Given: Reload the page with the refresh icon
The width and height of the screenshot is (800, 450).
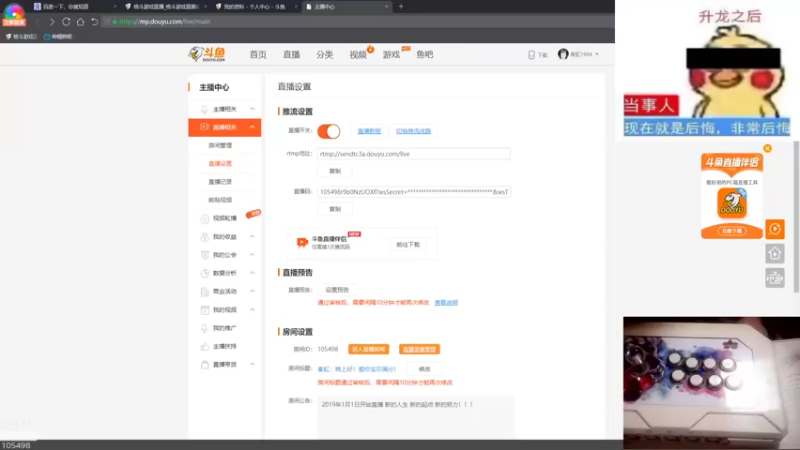Looking at the screenshot, I should (66, 22).
